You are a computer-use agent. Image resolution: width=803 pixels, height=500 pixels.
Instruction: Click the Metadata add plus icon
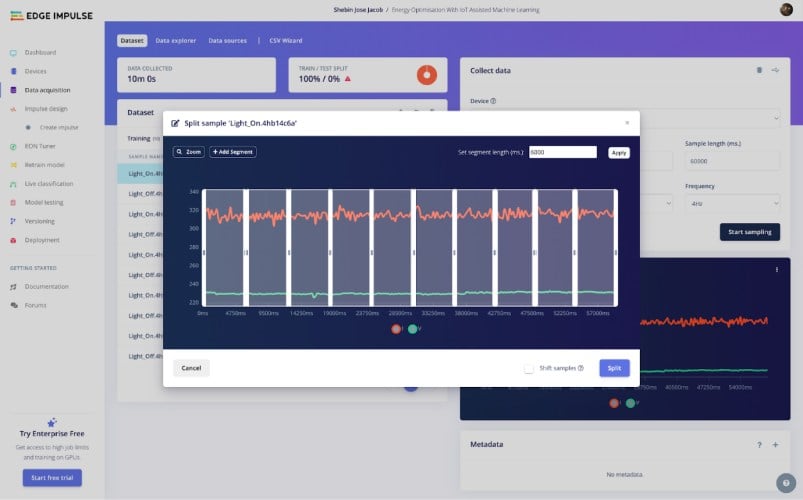(775, 444)
